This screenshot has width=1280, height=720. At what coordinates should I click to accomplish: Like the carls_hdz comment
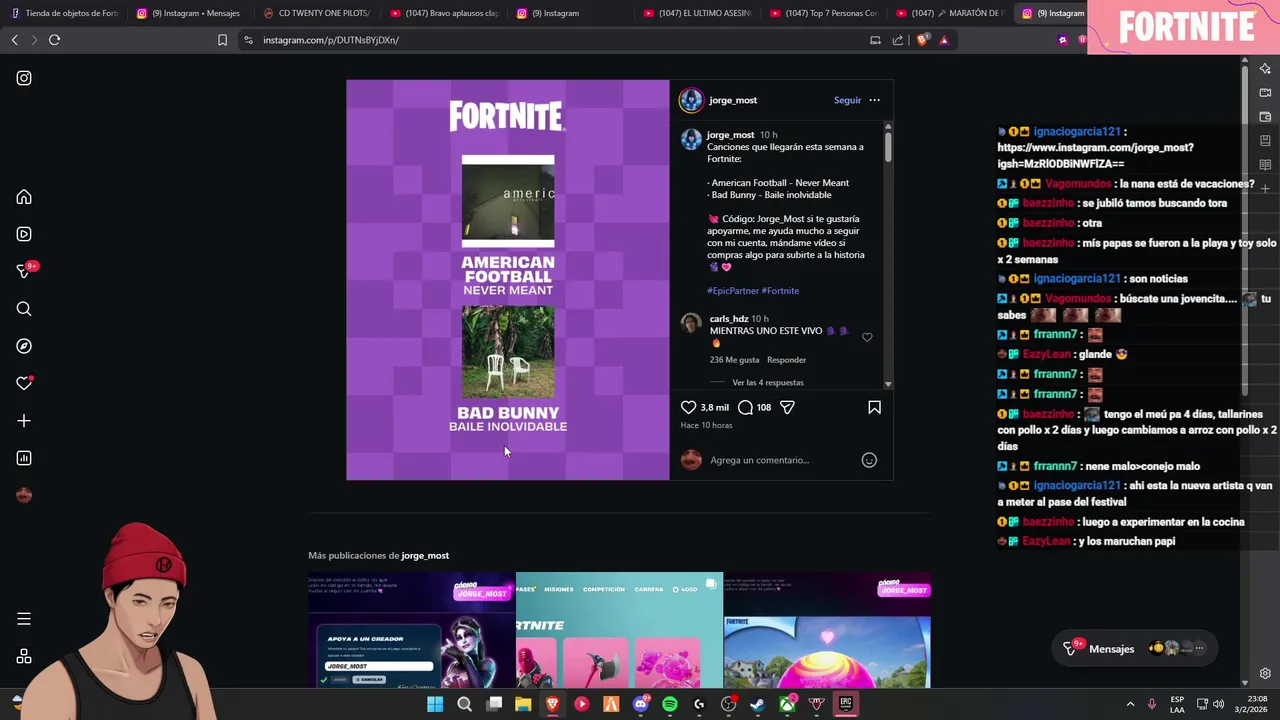click(867, 338)
